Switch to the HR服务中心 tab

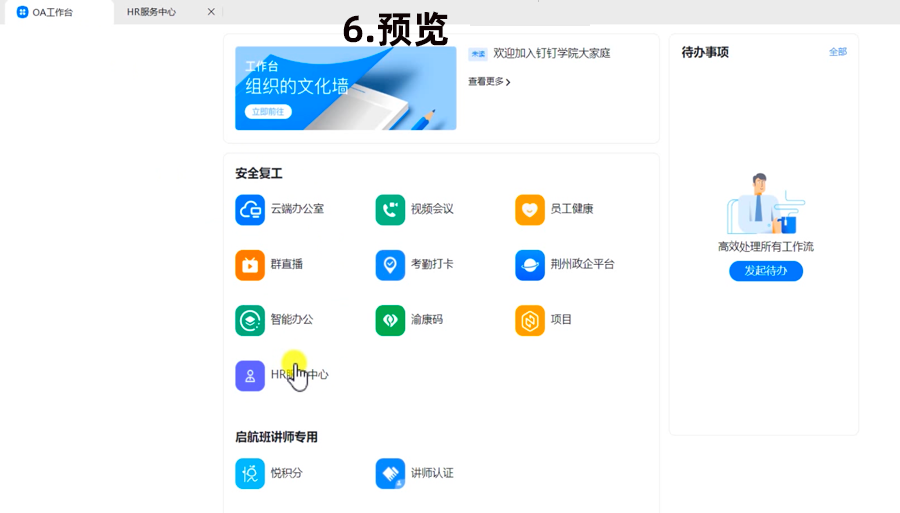click(152, 12)
